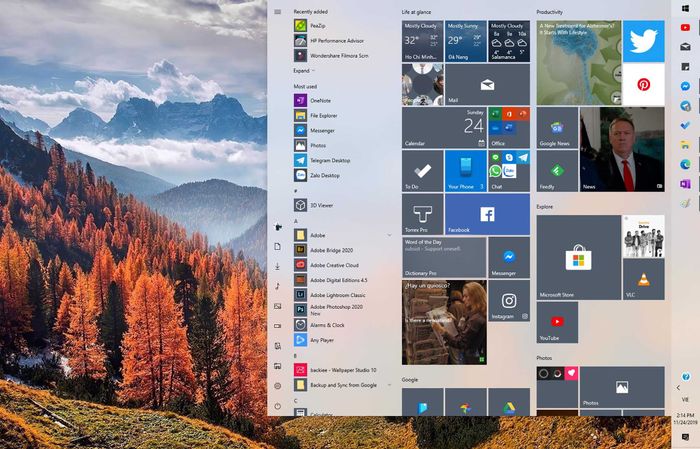The width and height of the screenshot is (700, 449).
Task: Open the Your Phone tile
Action: pyautogui.click(x=466, y=171)
